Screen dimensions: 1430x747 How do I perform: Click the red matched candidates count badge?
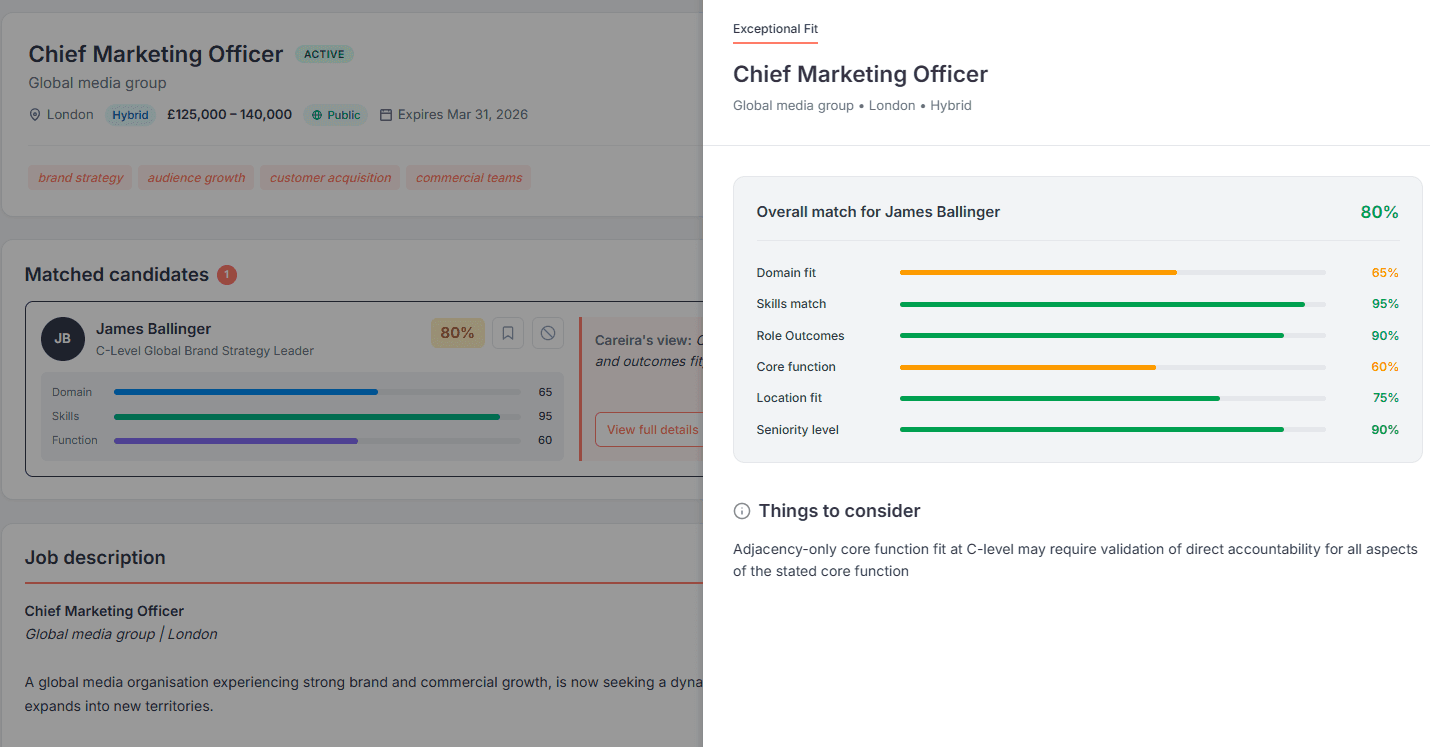coord(227,275)
